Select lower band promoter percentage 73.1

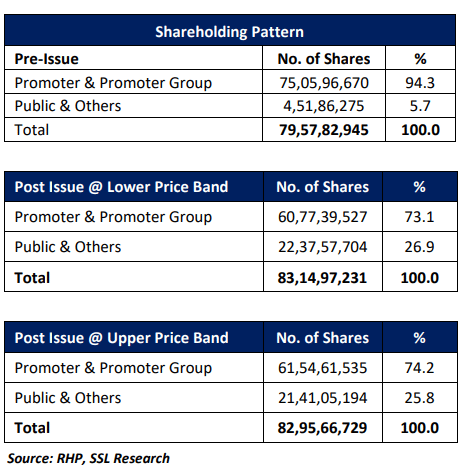click(419, 217)
